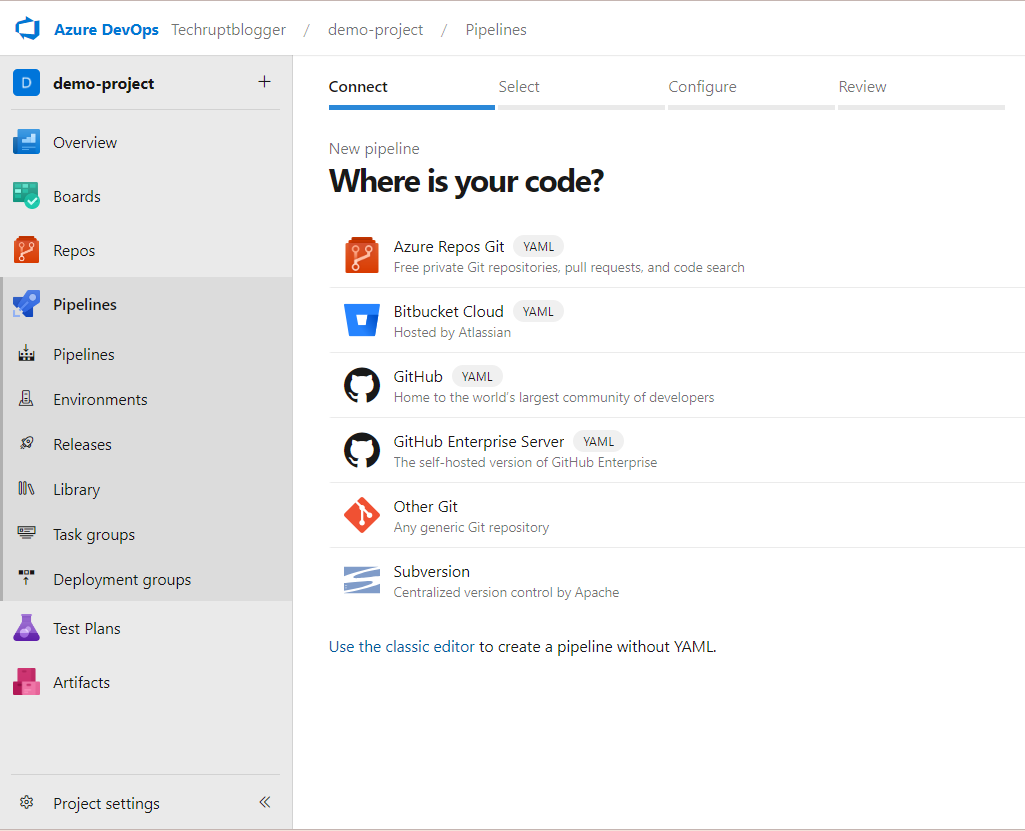Click the Azure DevOps logo icon
The image size is (1025, 831).
click(x=26, y=29)
